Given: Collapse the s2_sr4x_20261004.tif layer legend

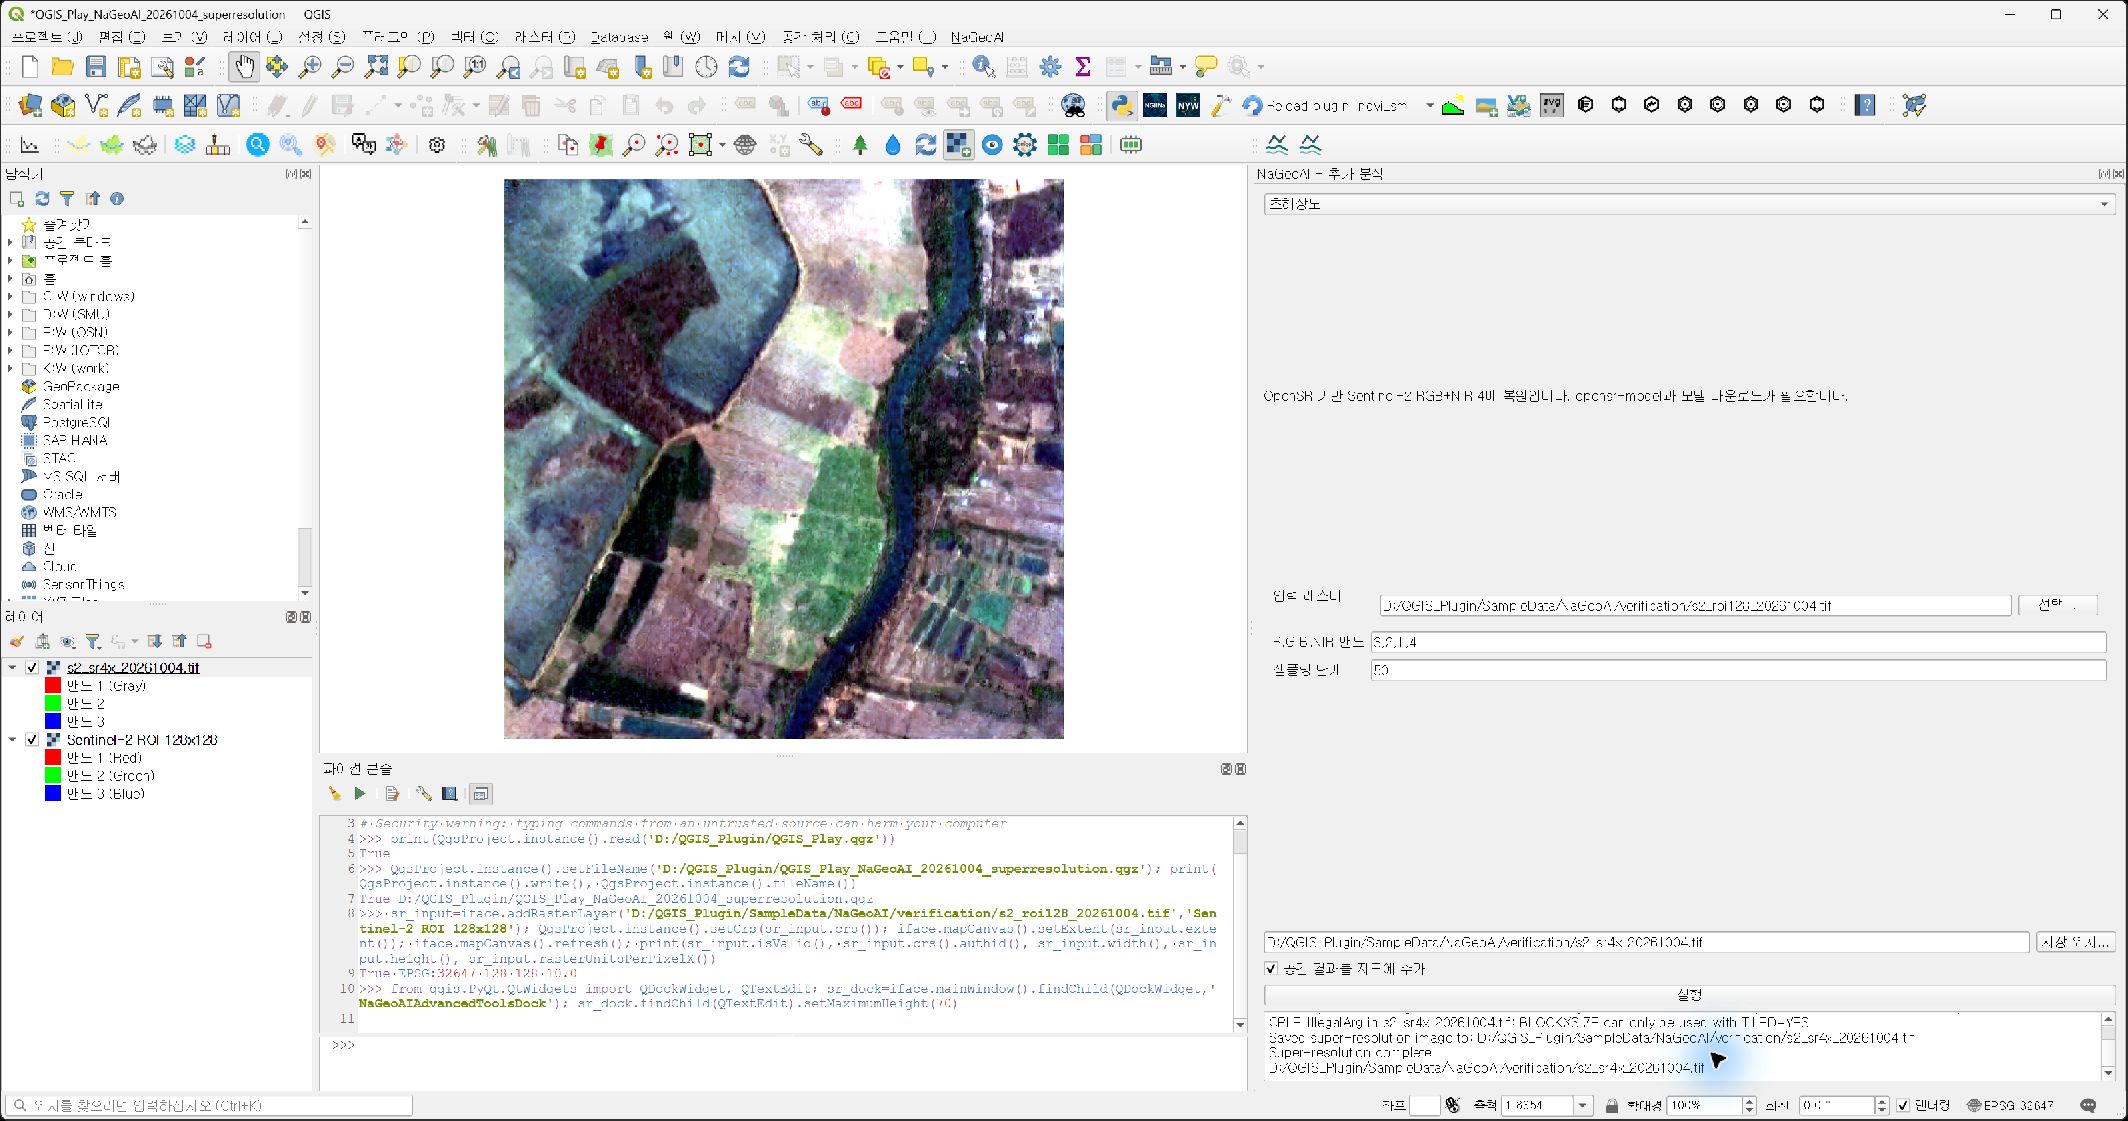Looking at the screenshot, I should [12, 668].
